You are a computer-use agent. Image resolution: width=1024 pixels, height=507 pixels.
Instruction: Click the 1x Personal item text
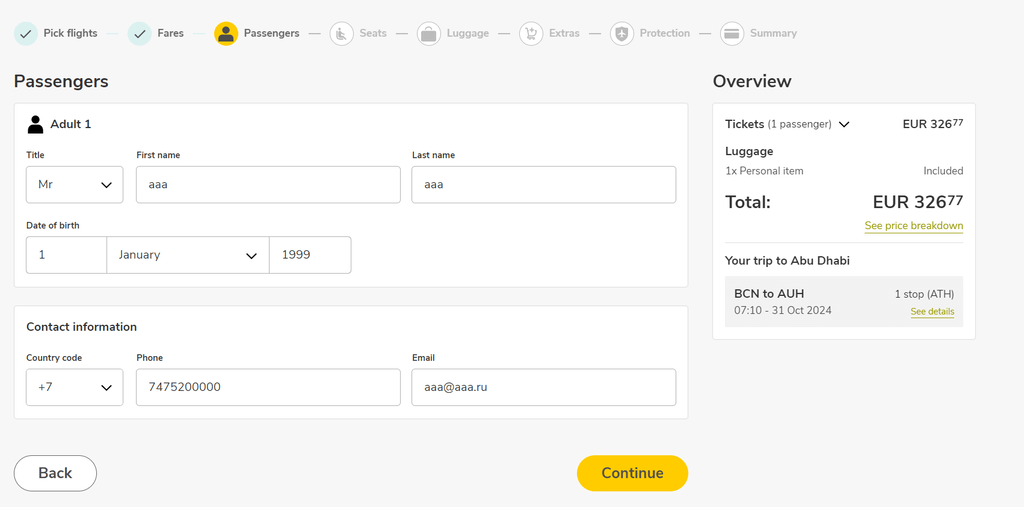pos(764,171)
